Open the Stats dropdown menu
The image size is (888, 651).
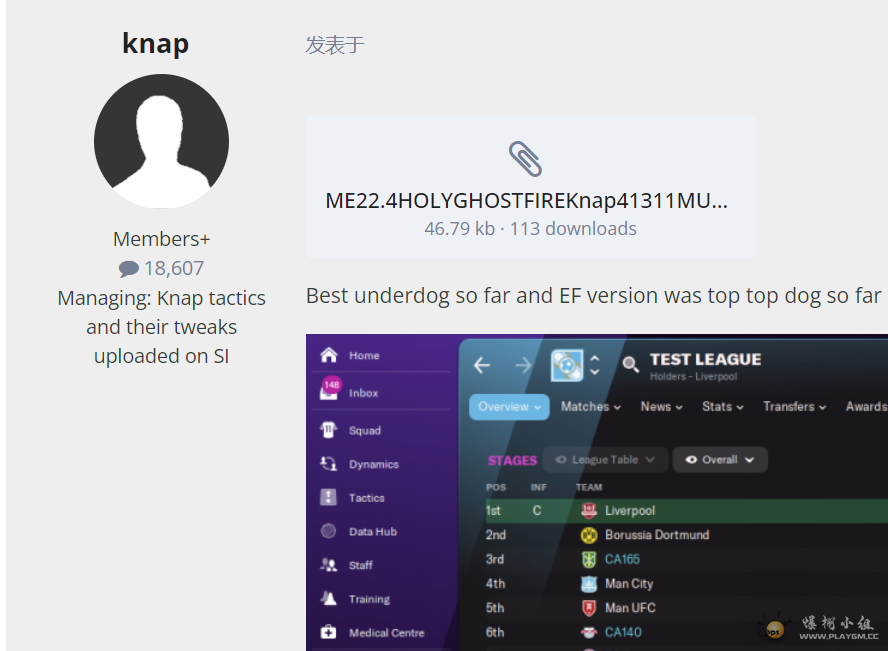click(x=723, y=407)
